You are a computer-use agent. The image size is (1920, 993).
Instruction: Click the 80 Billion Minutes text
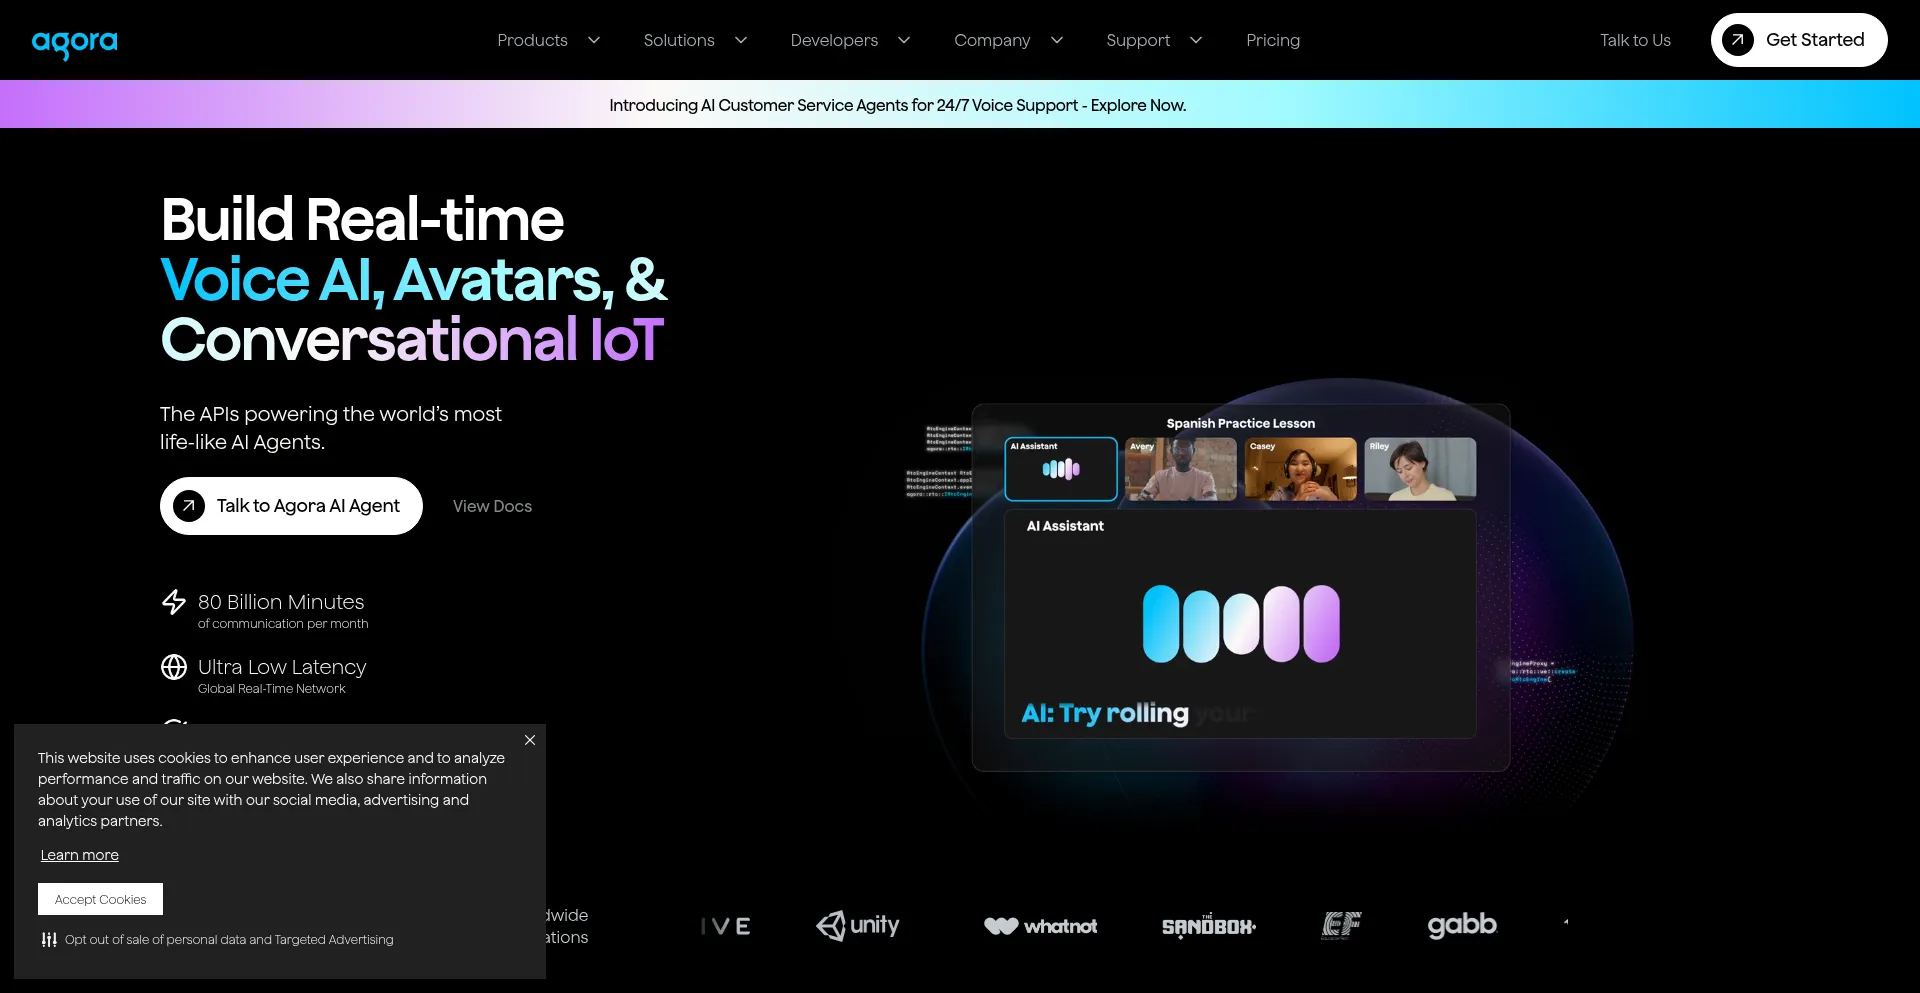coord(281,602)
